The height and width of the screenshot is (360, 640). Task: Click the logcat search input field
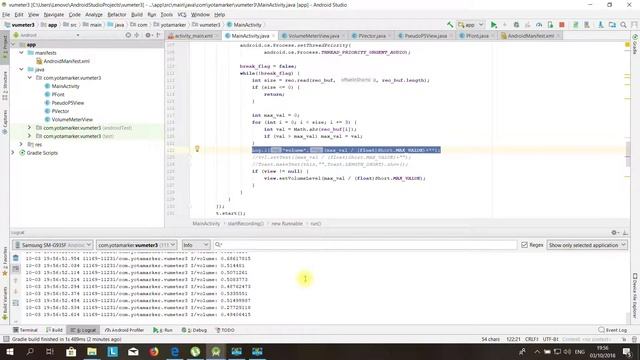365,245
